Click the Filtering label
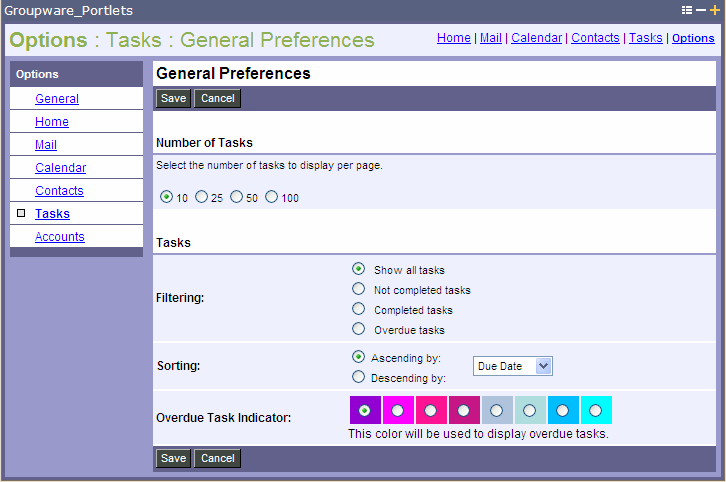The height and width of the screenshot is (482, 726). coord(180,298)
